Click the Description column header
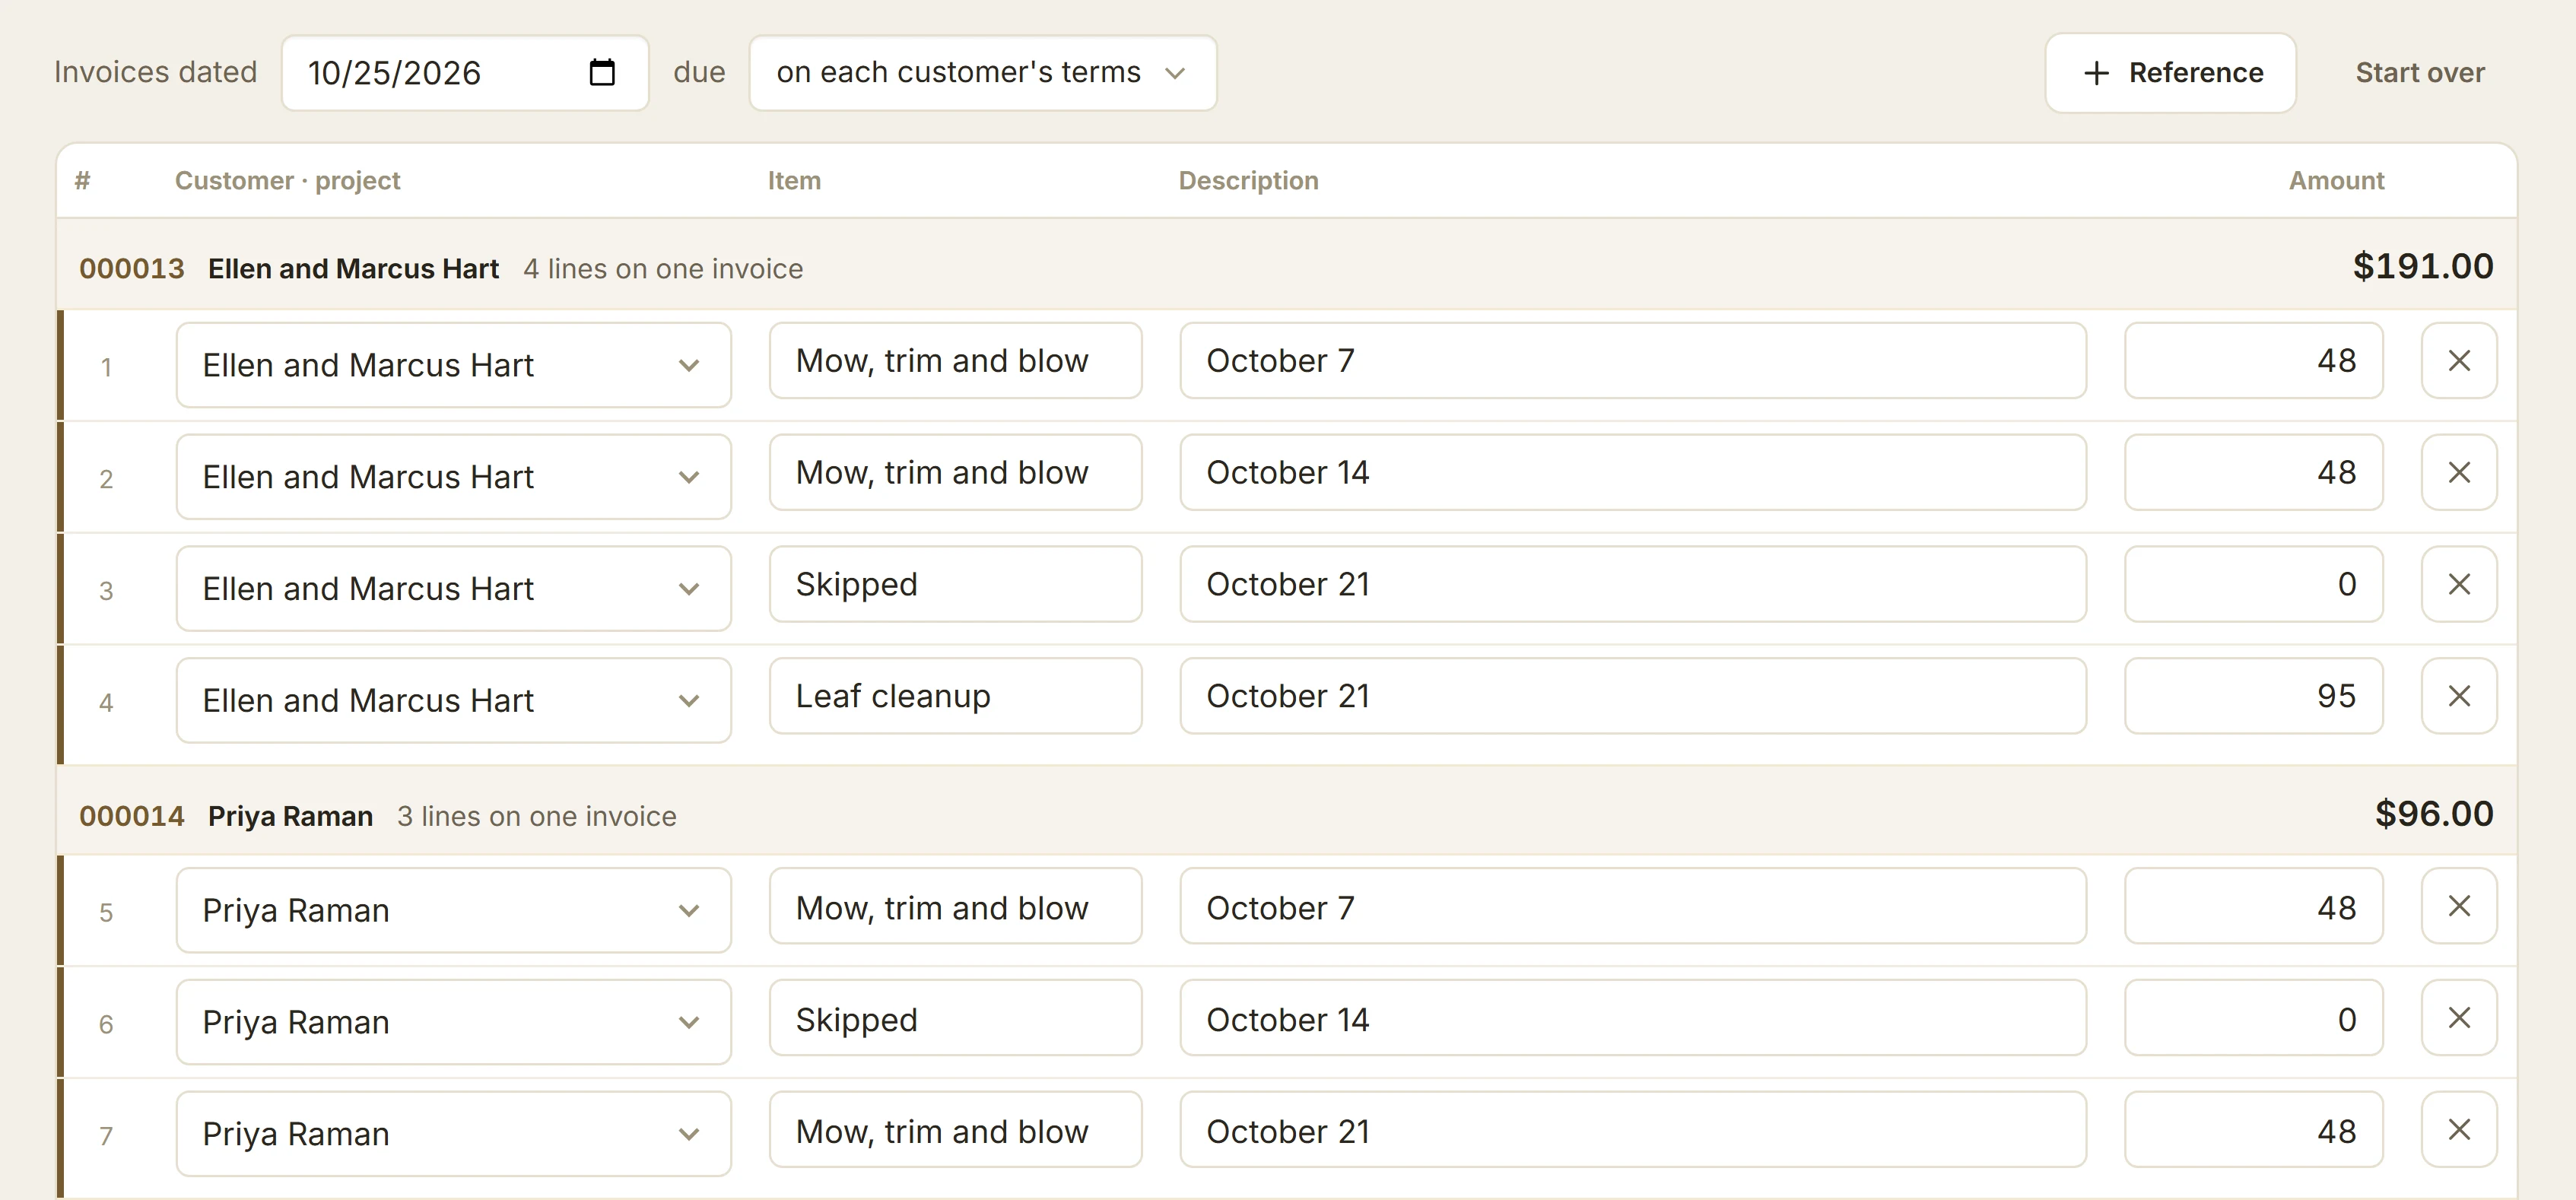Viewport: 2576px width, 1200px height. point(1248,181)
